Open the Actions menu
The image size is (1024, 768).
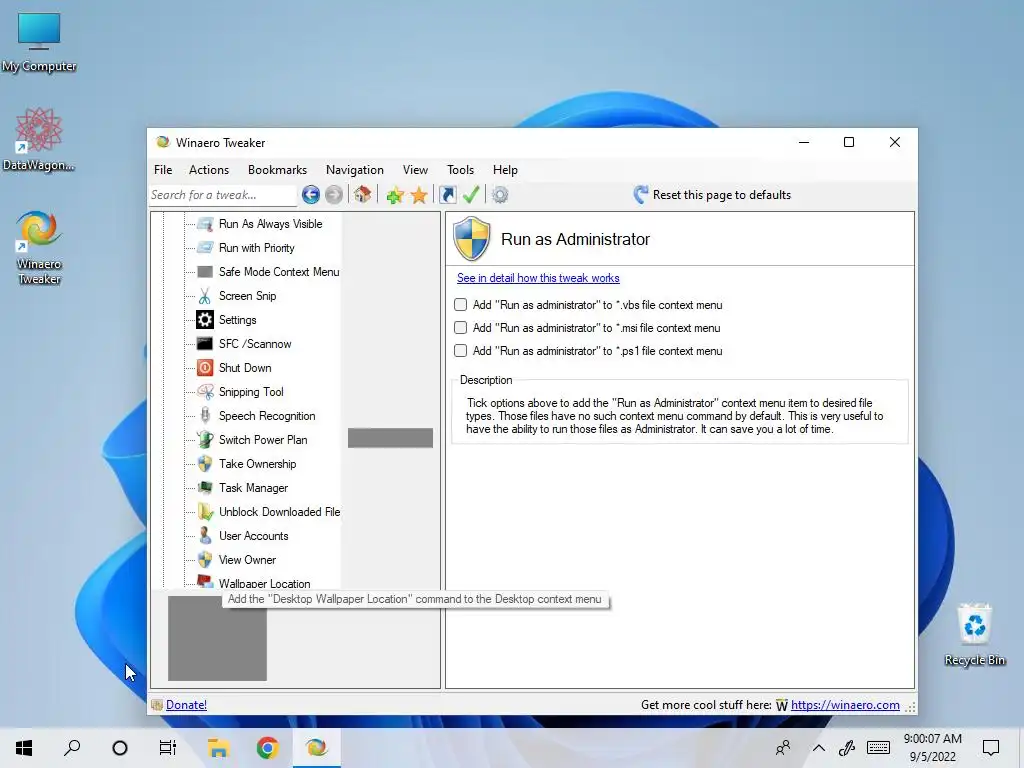(x=209, y=170)
